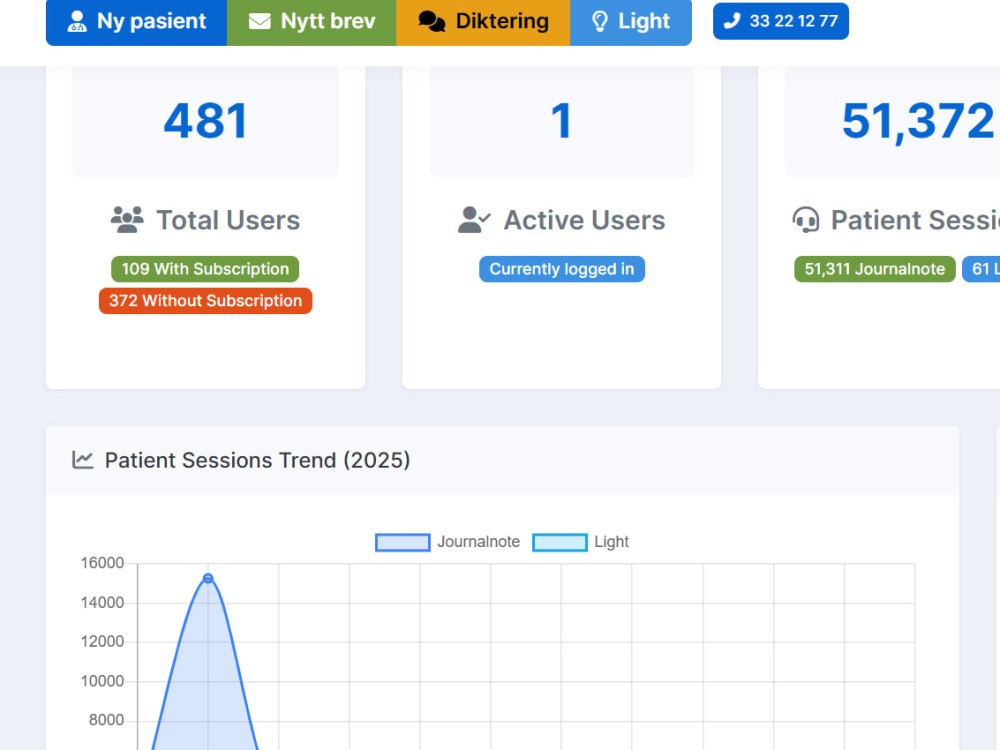The width and height of the screenshot is (1000, 750).
Task: Click the 16000 y-axis label
Action: (x=102, y=563)
